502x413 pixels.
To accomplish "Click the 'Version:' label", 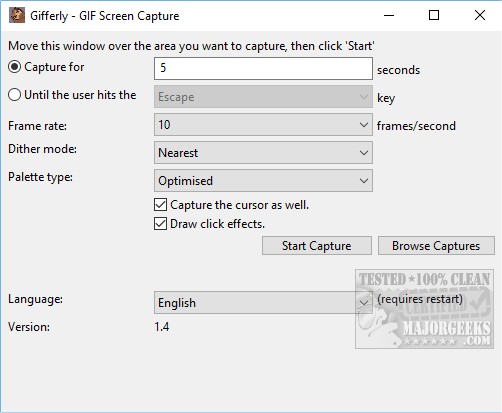I will tap(29, 327).
